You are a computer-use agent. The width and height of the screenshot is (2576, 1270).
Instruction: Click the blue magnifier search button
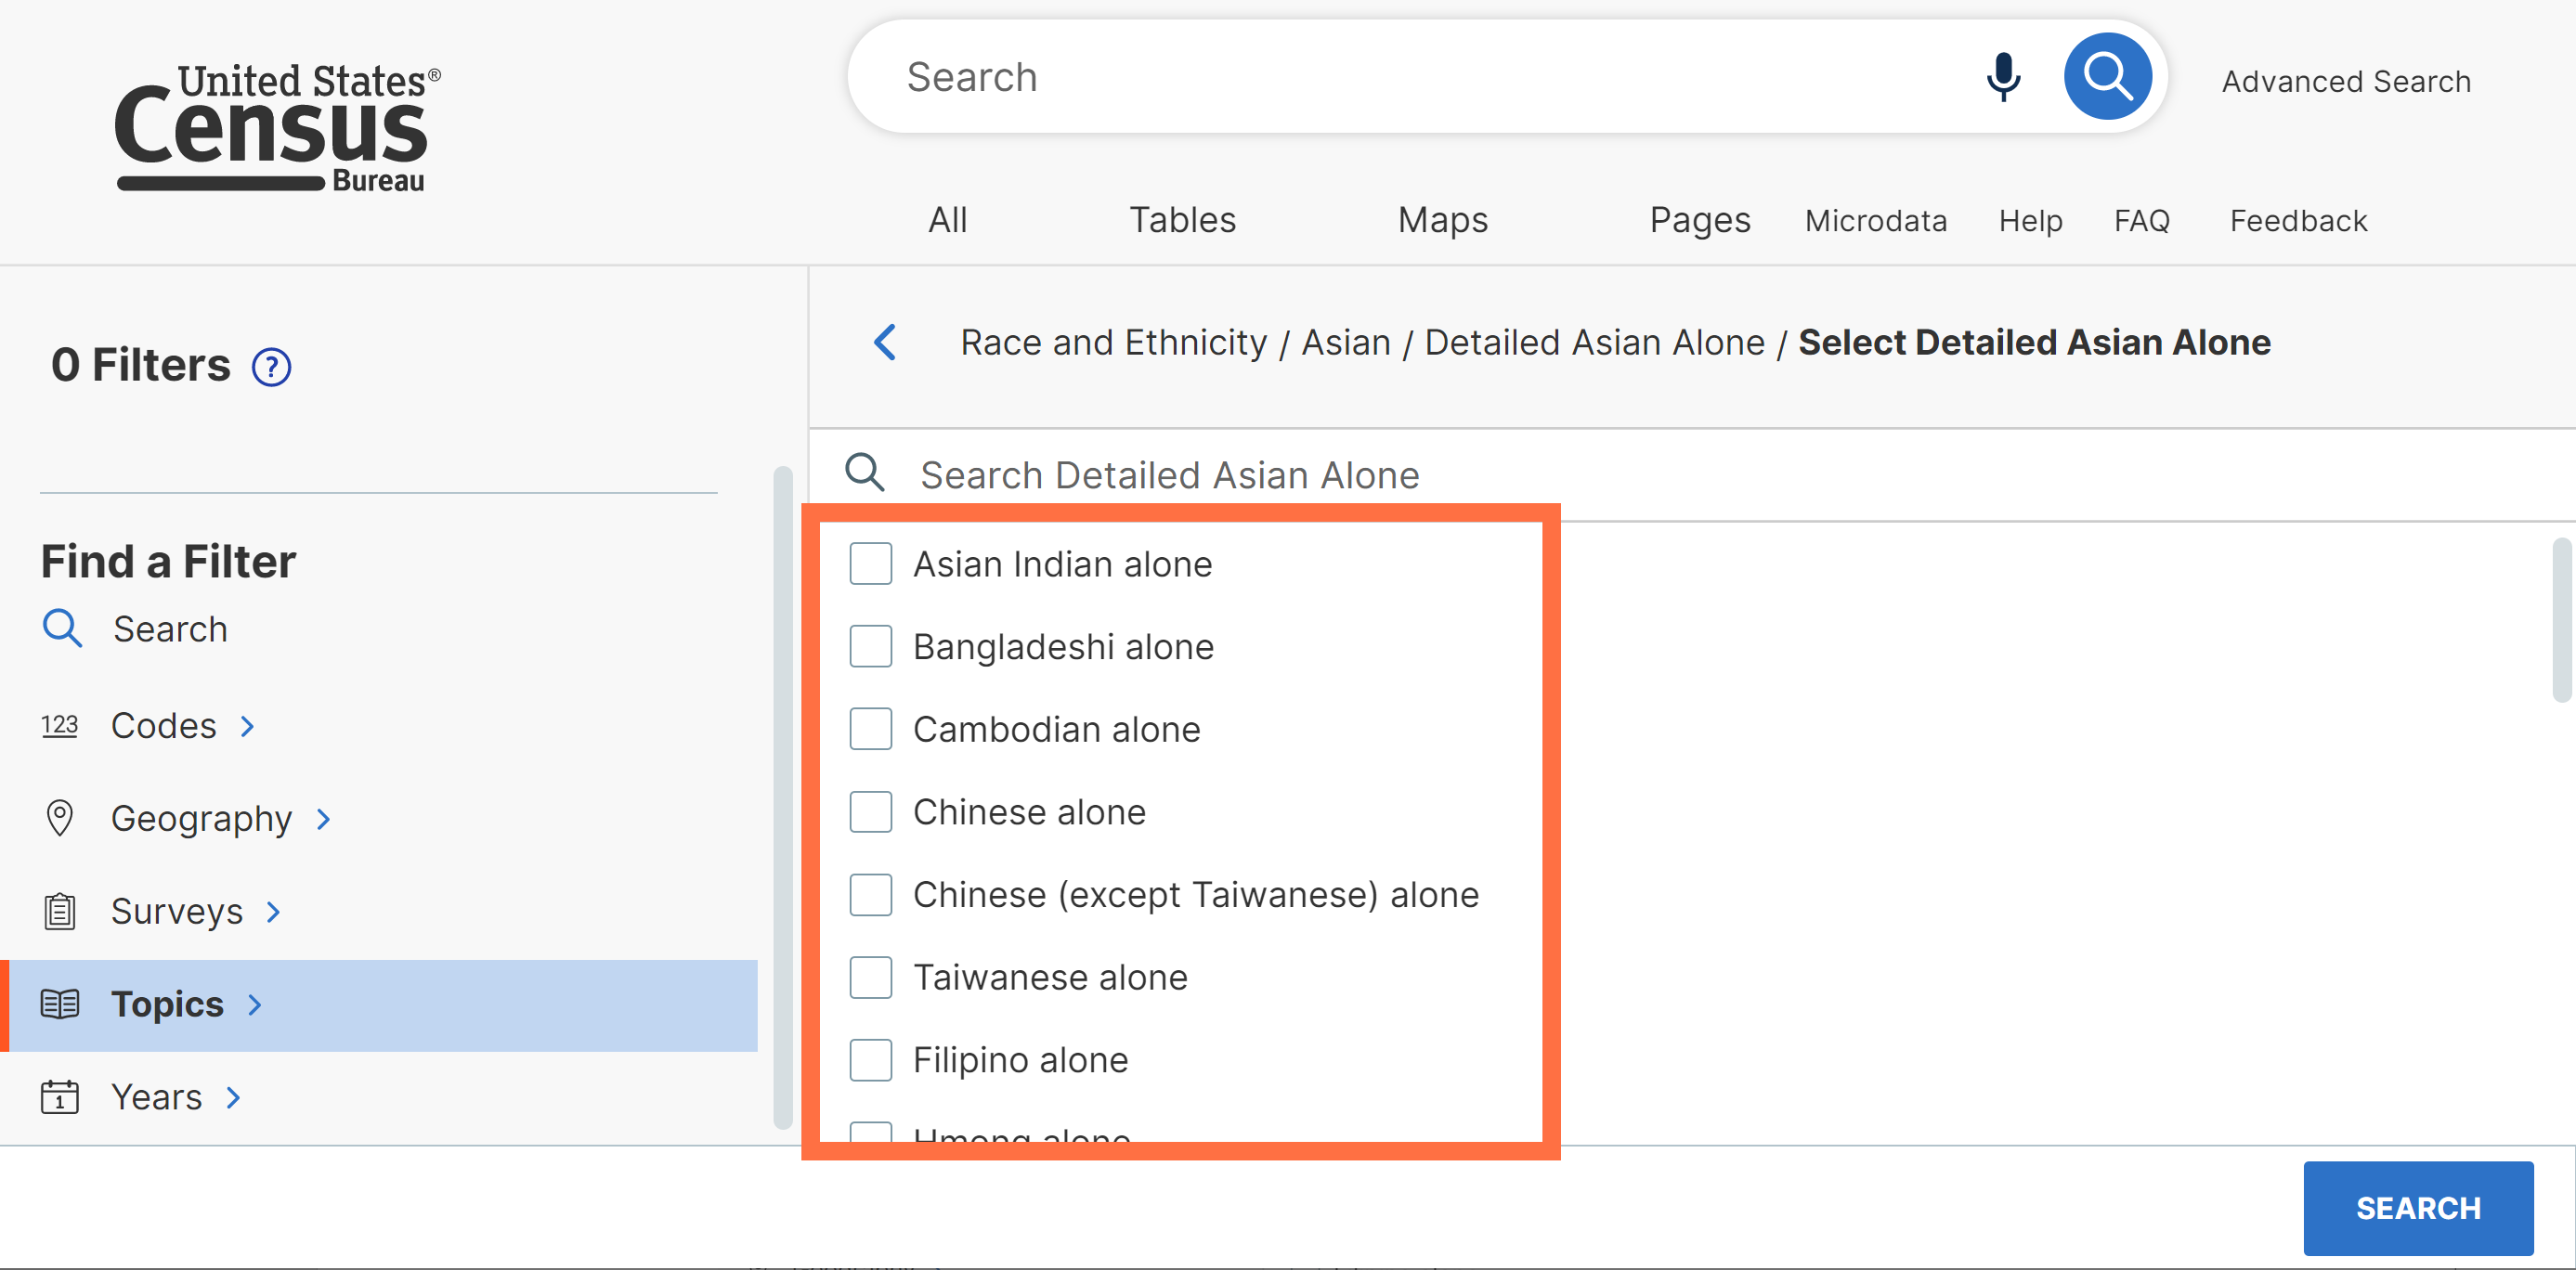coord(2107,77)
